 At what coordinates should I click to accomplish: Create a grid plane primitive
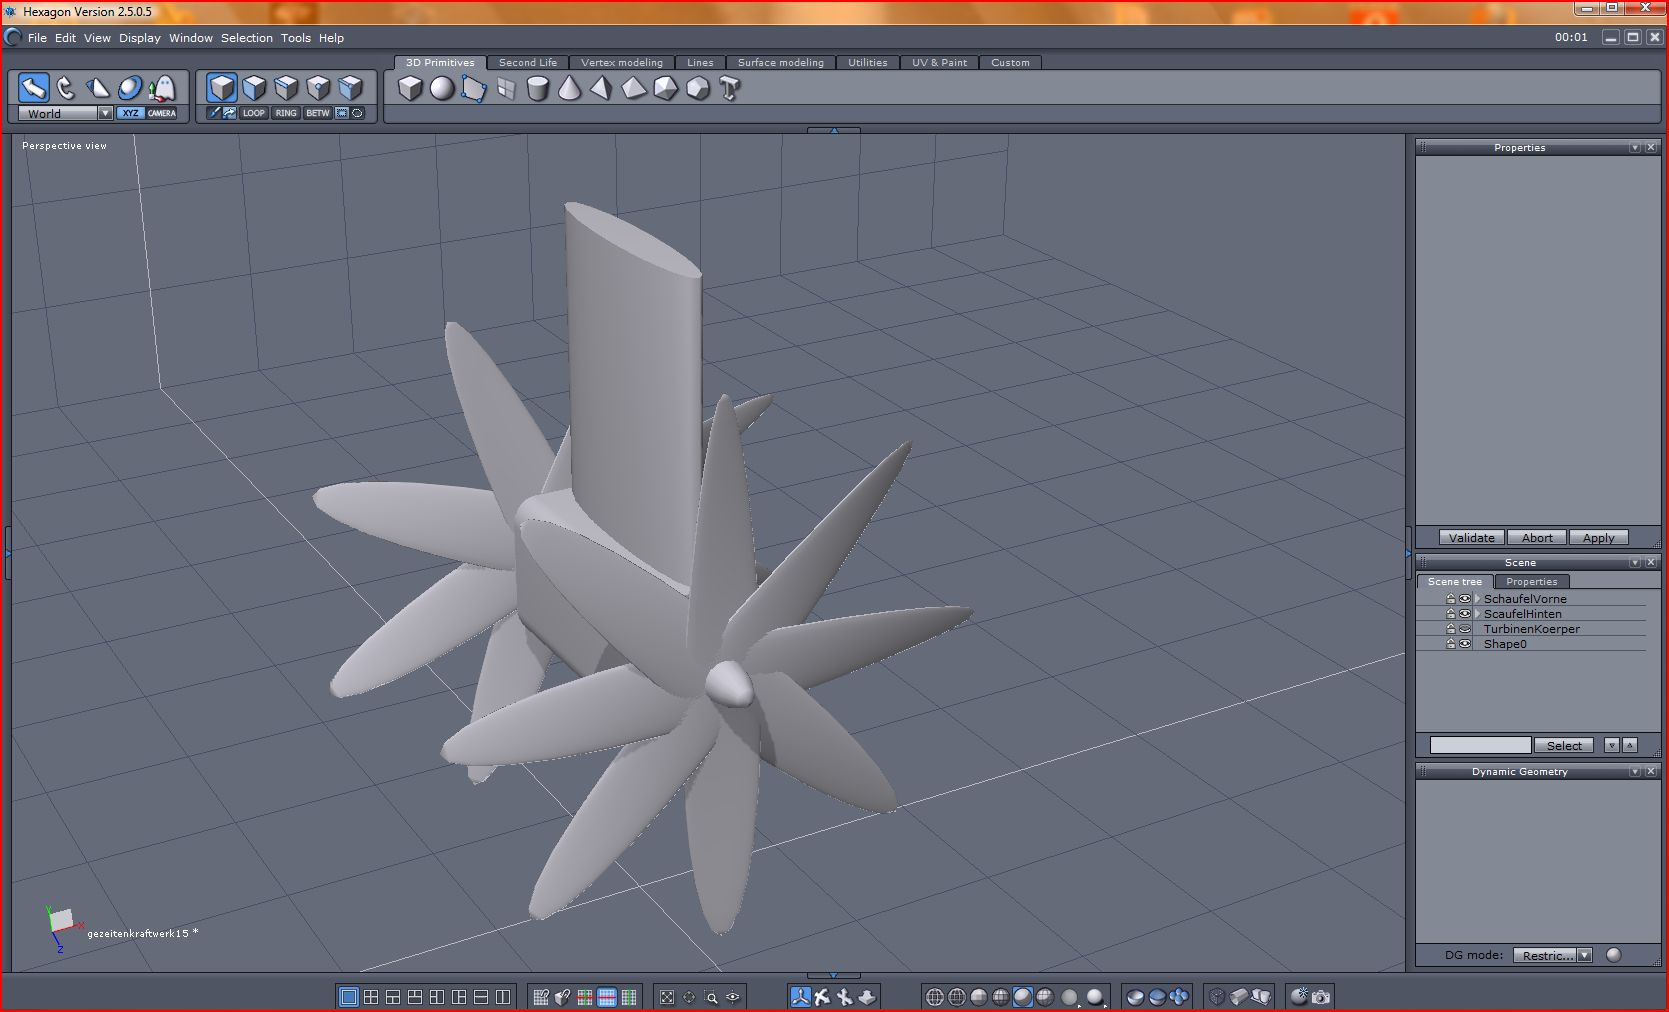[506, 89]
